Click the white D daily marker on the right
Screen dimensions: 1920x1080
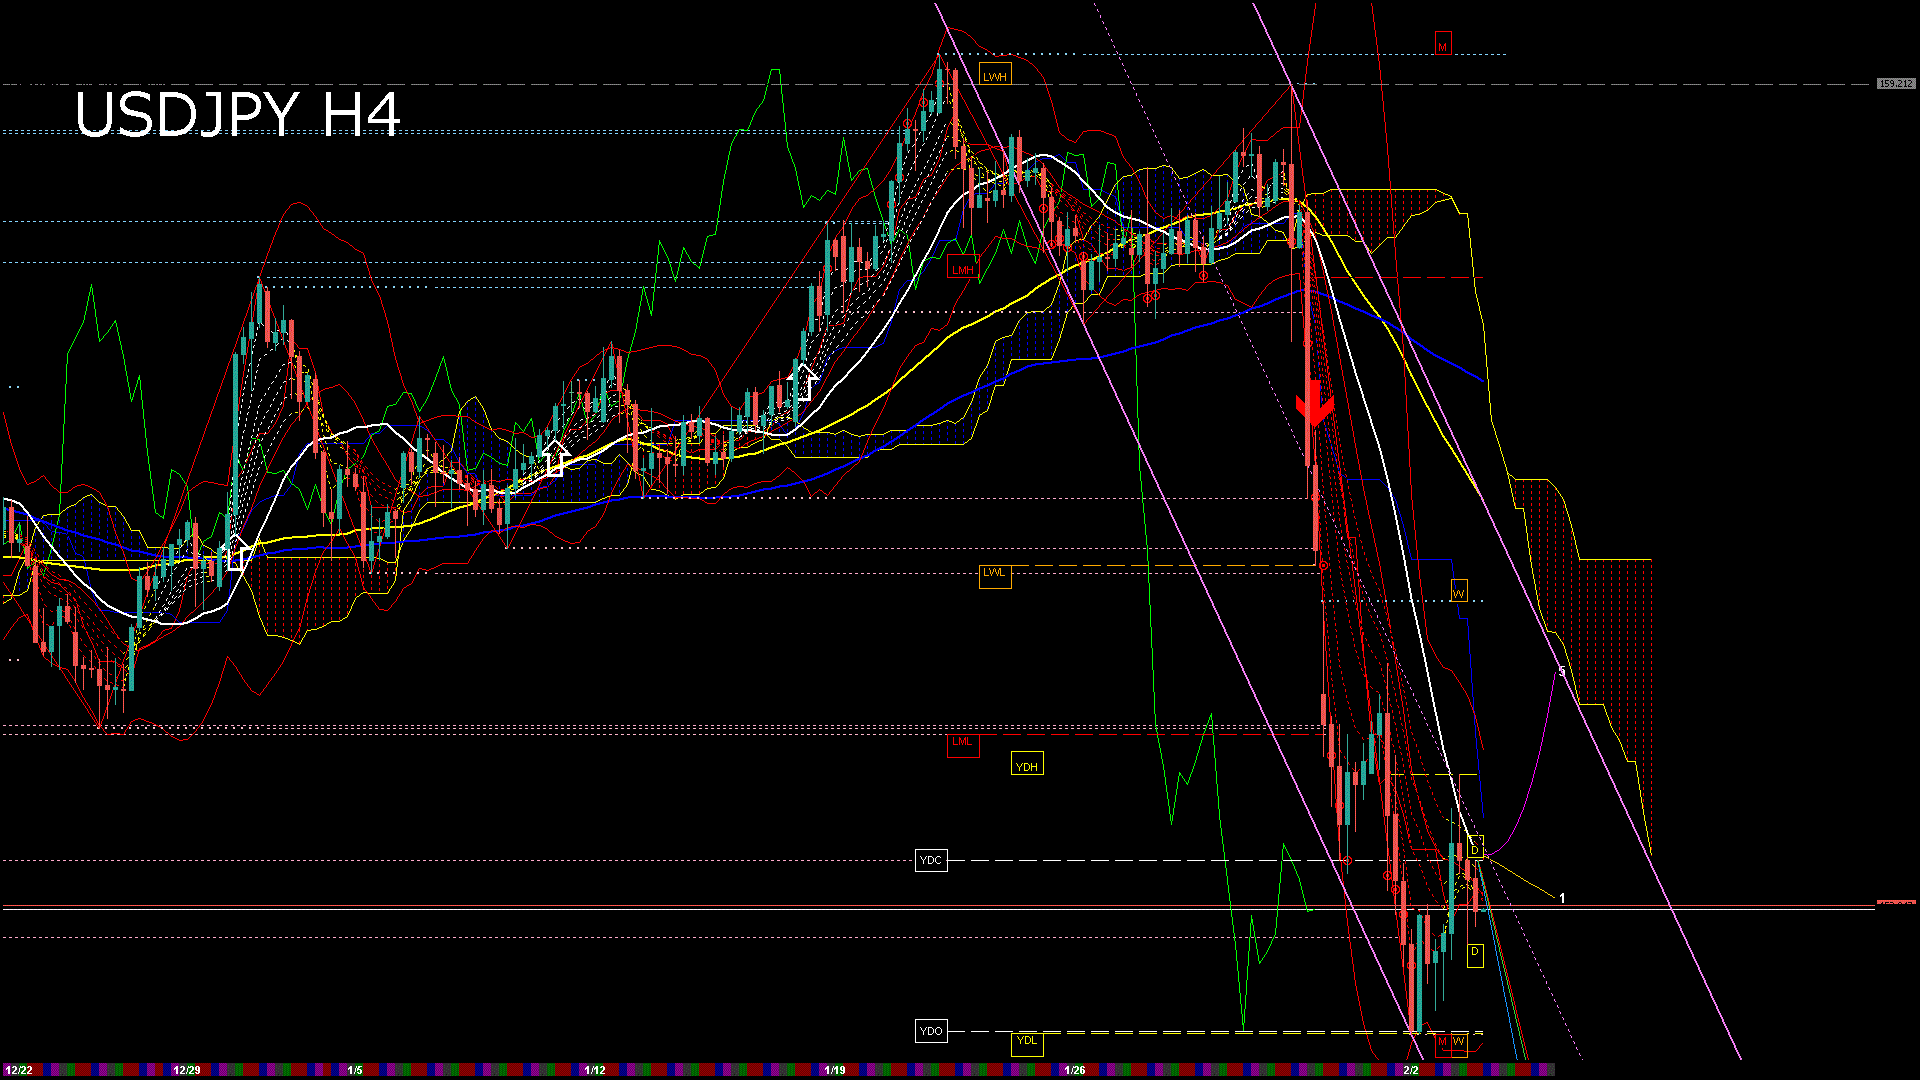point(1473,848)
